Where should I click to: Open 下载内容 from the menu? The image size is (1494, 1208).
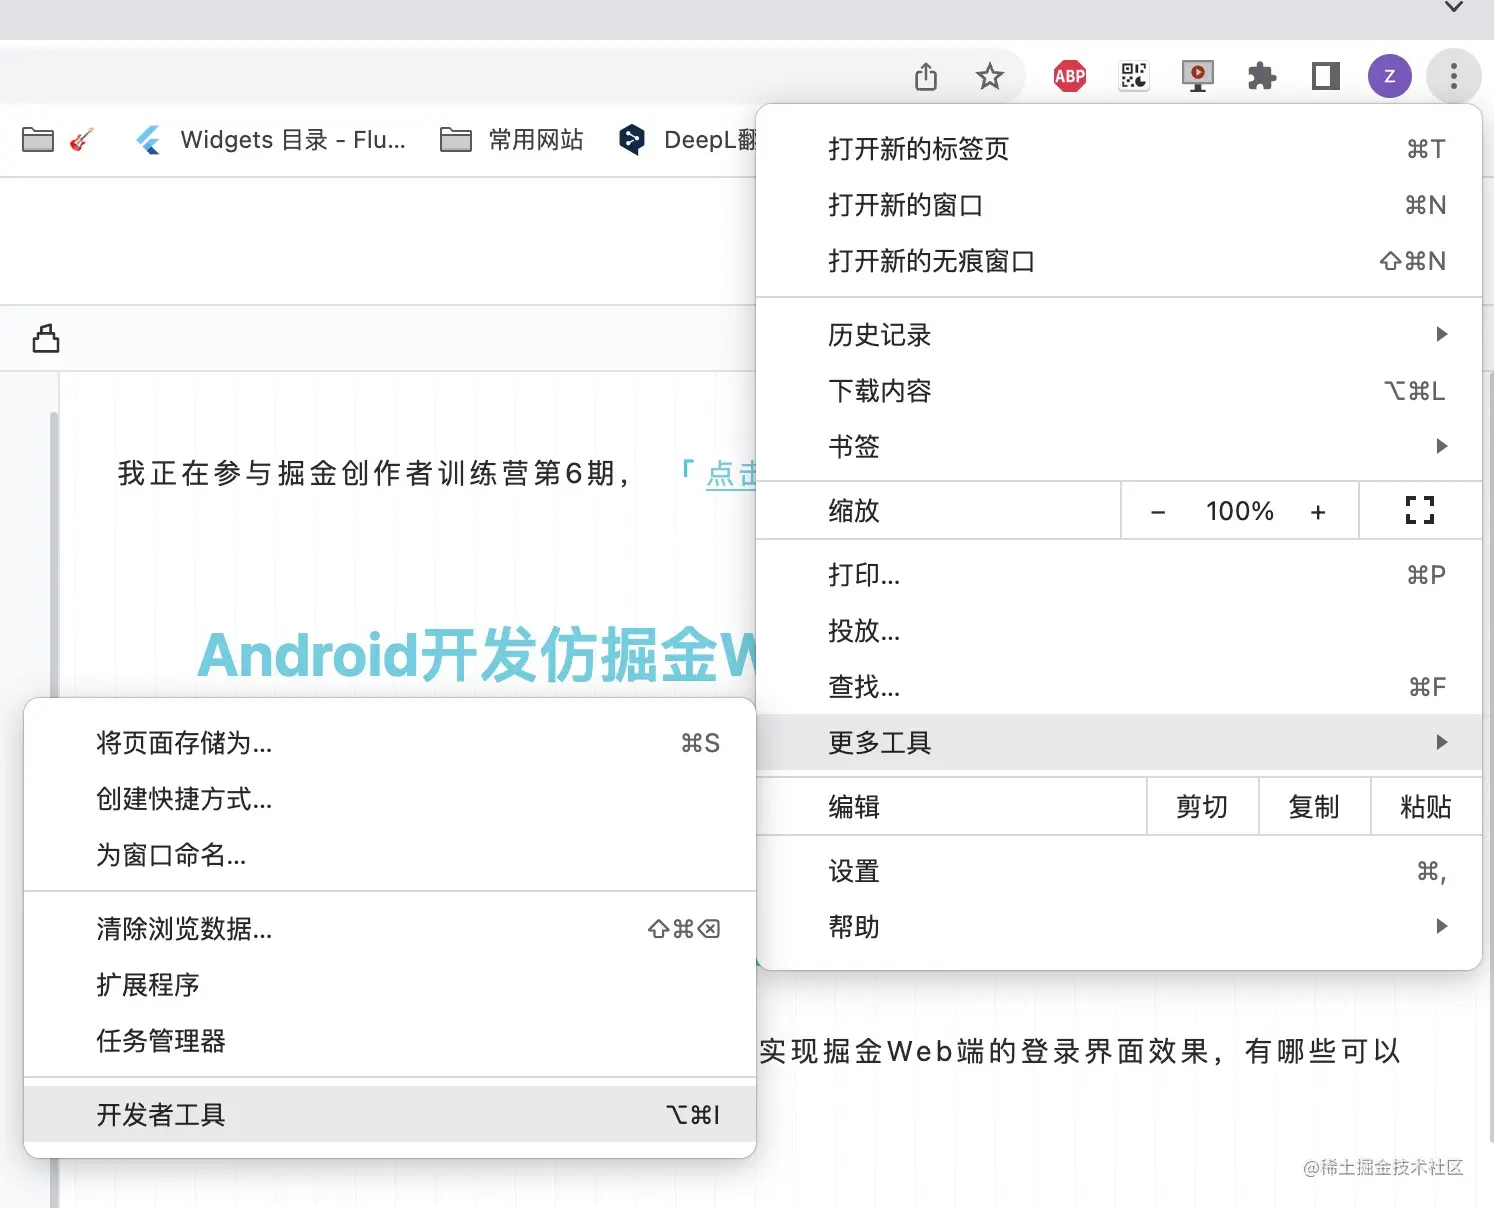click(1118, 390)
